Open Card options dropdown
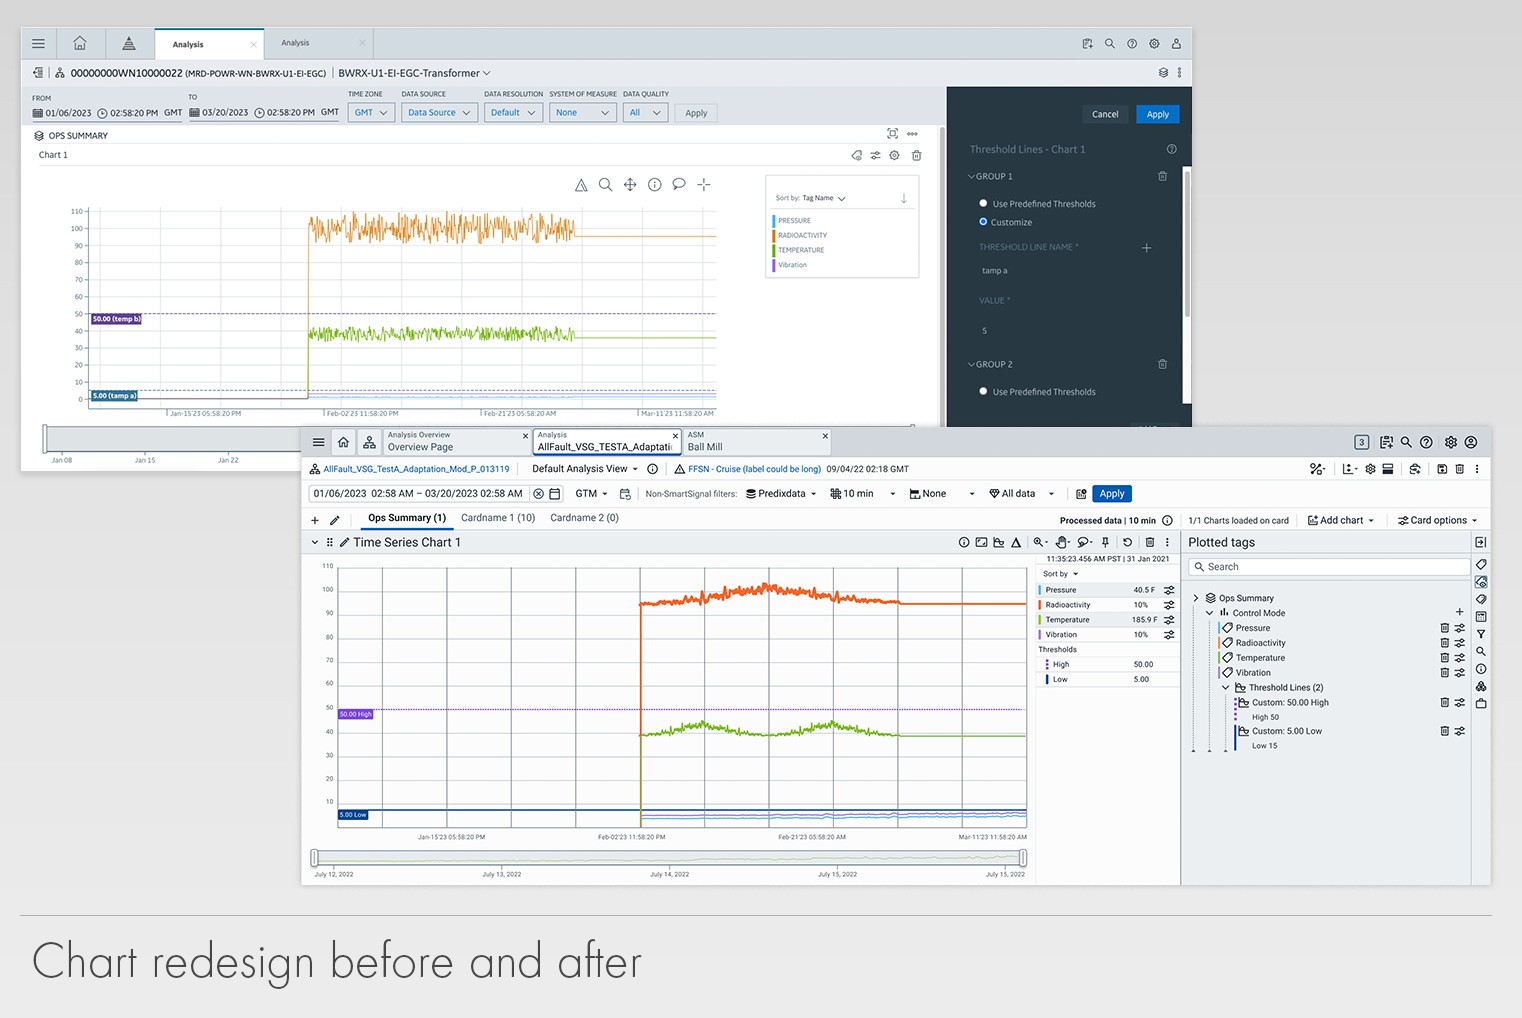1522x1018 pixels. [1437, 520]
